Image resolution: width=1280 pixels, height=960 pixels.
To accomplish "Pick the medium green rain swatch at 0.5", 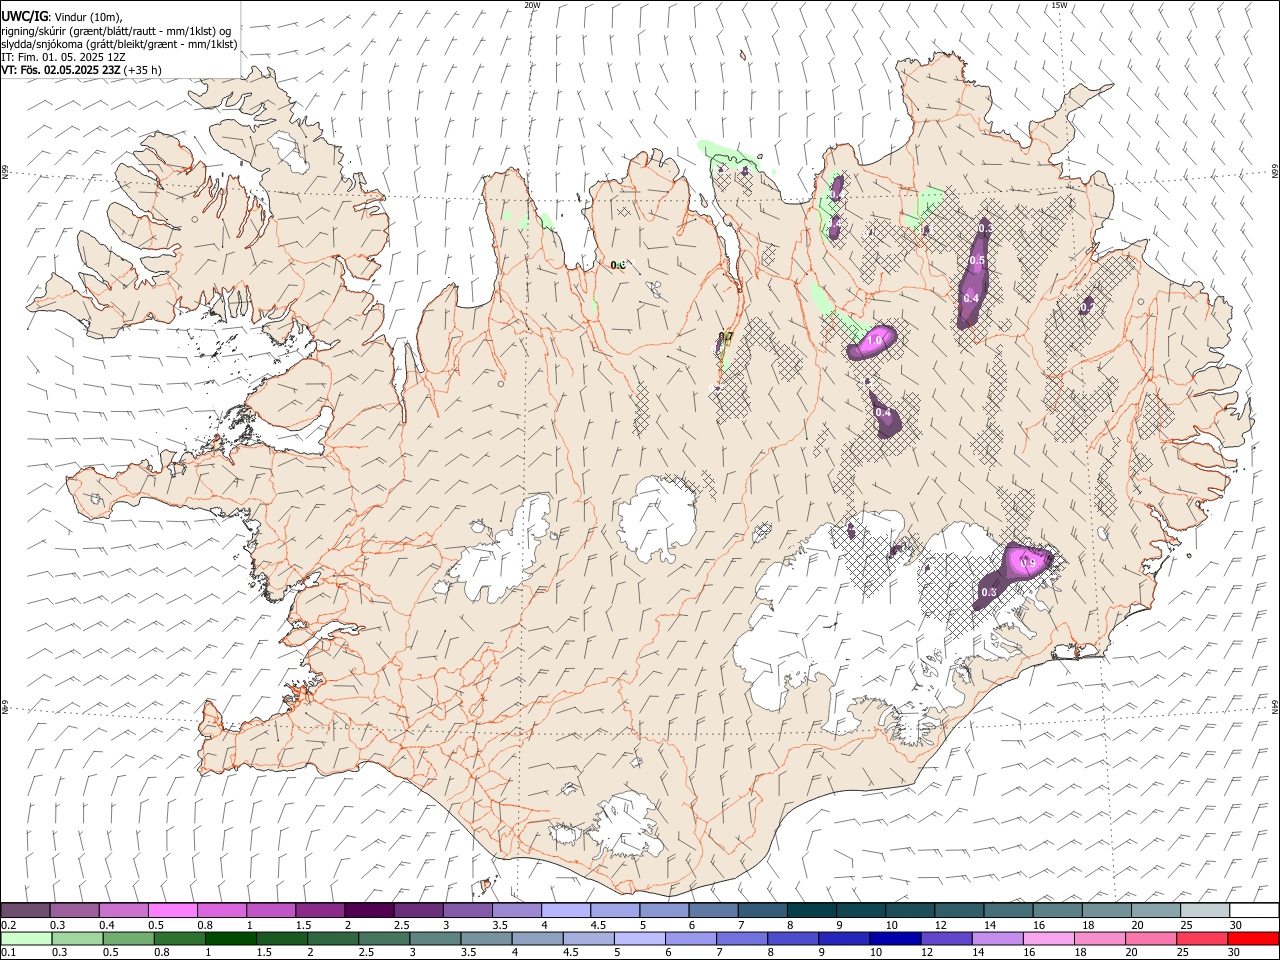I will click(x=128, y=938).
